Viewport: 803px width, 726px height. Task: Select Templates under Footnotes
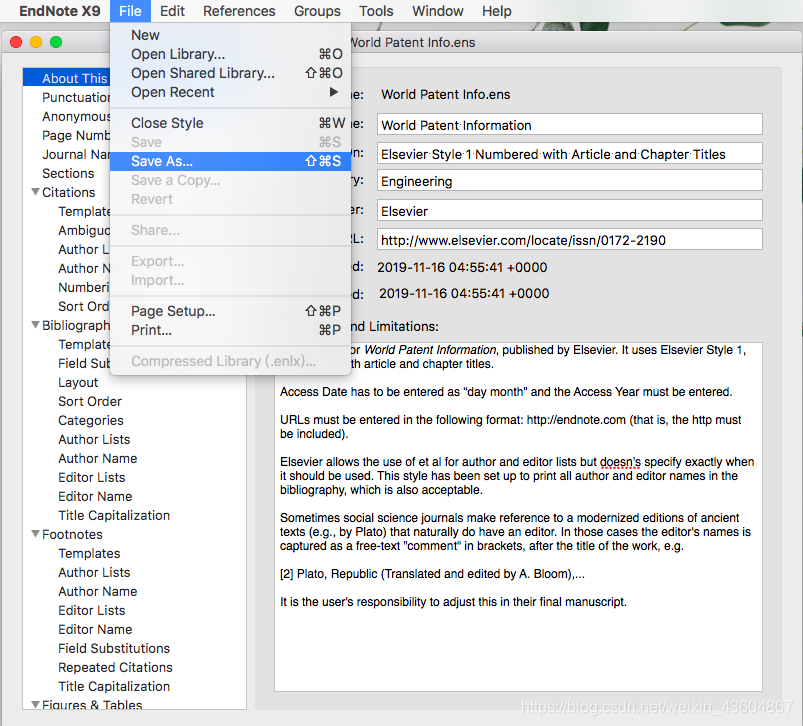click(89, 553)
